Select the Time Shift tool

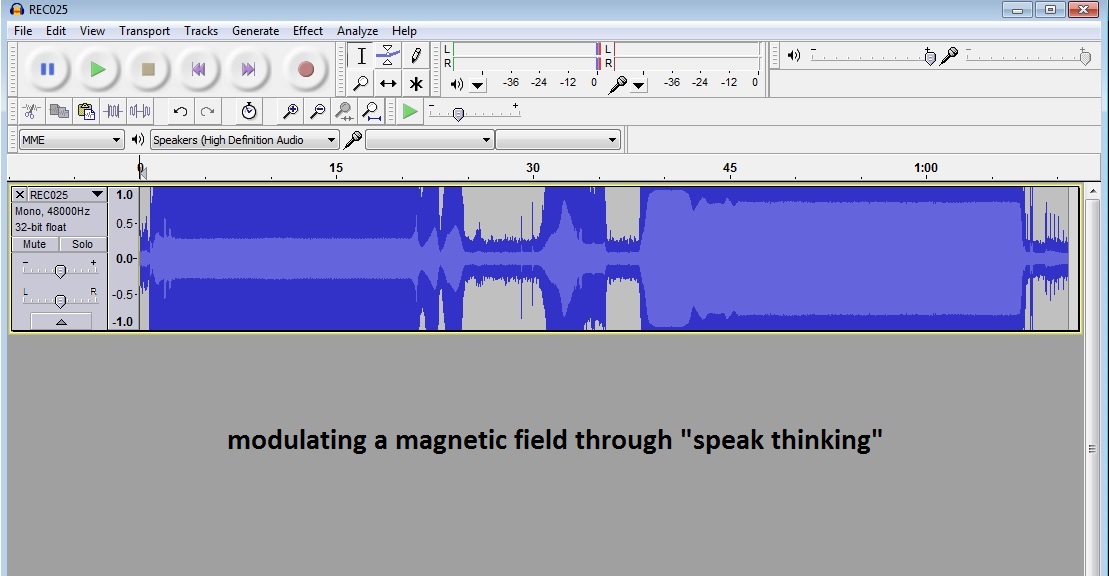point(388,83)
